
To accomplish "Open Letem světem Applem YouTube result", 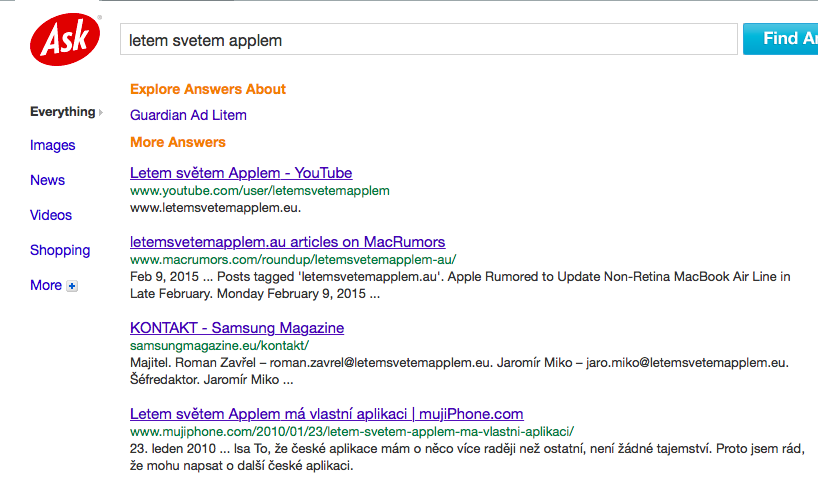I will 241,173.
